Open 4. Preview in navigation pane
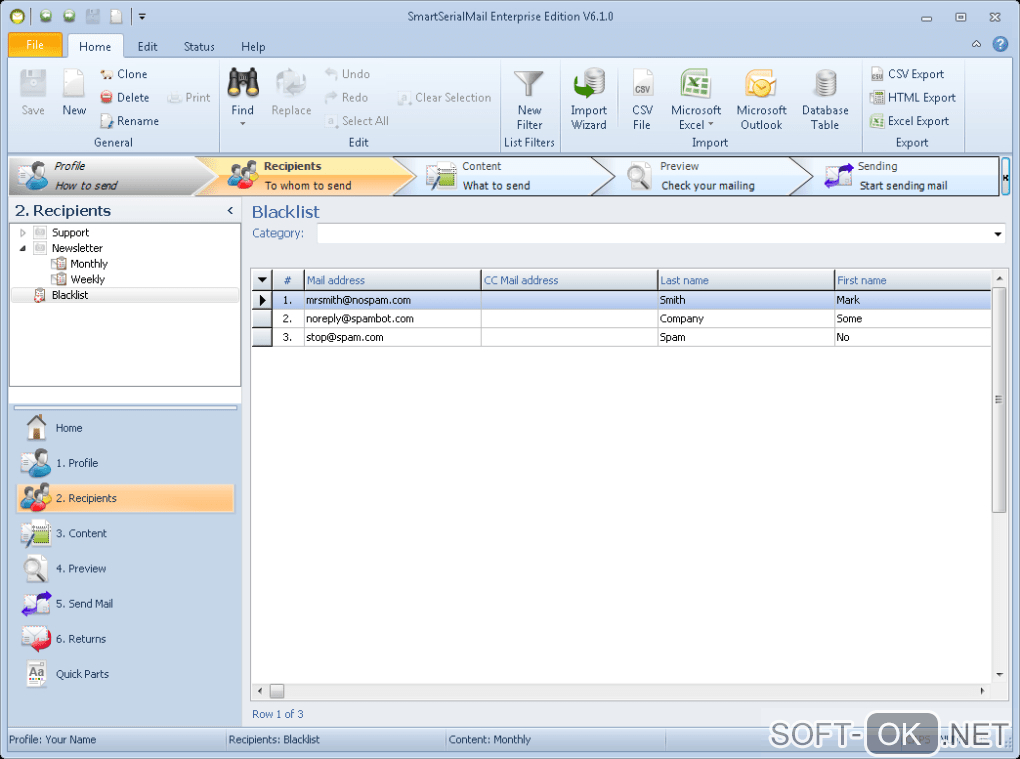This screenshot has height=759, width=1020. click(x=125, y=568)
